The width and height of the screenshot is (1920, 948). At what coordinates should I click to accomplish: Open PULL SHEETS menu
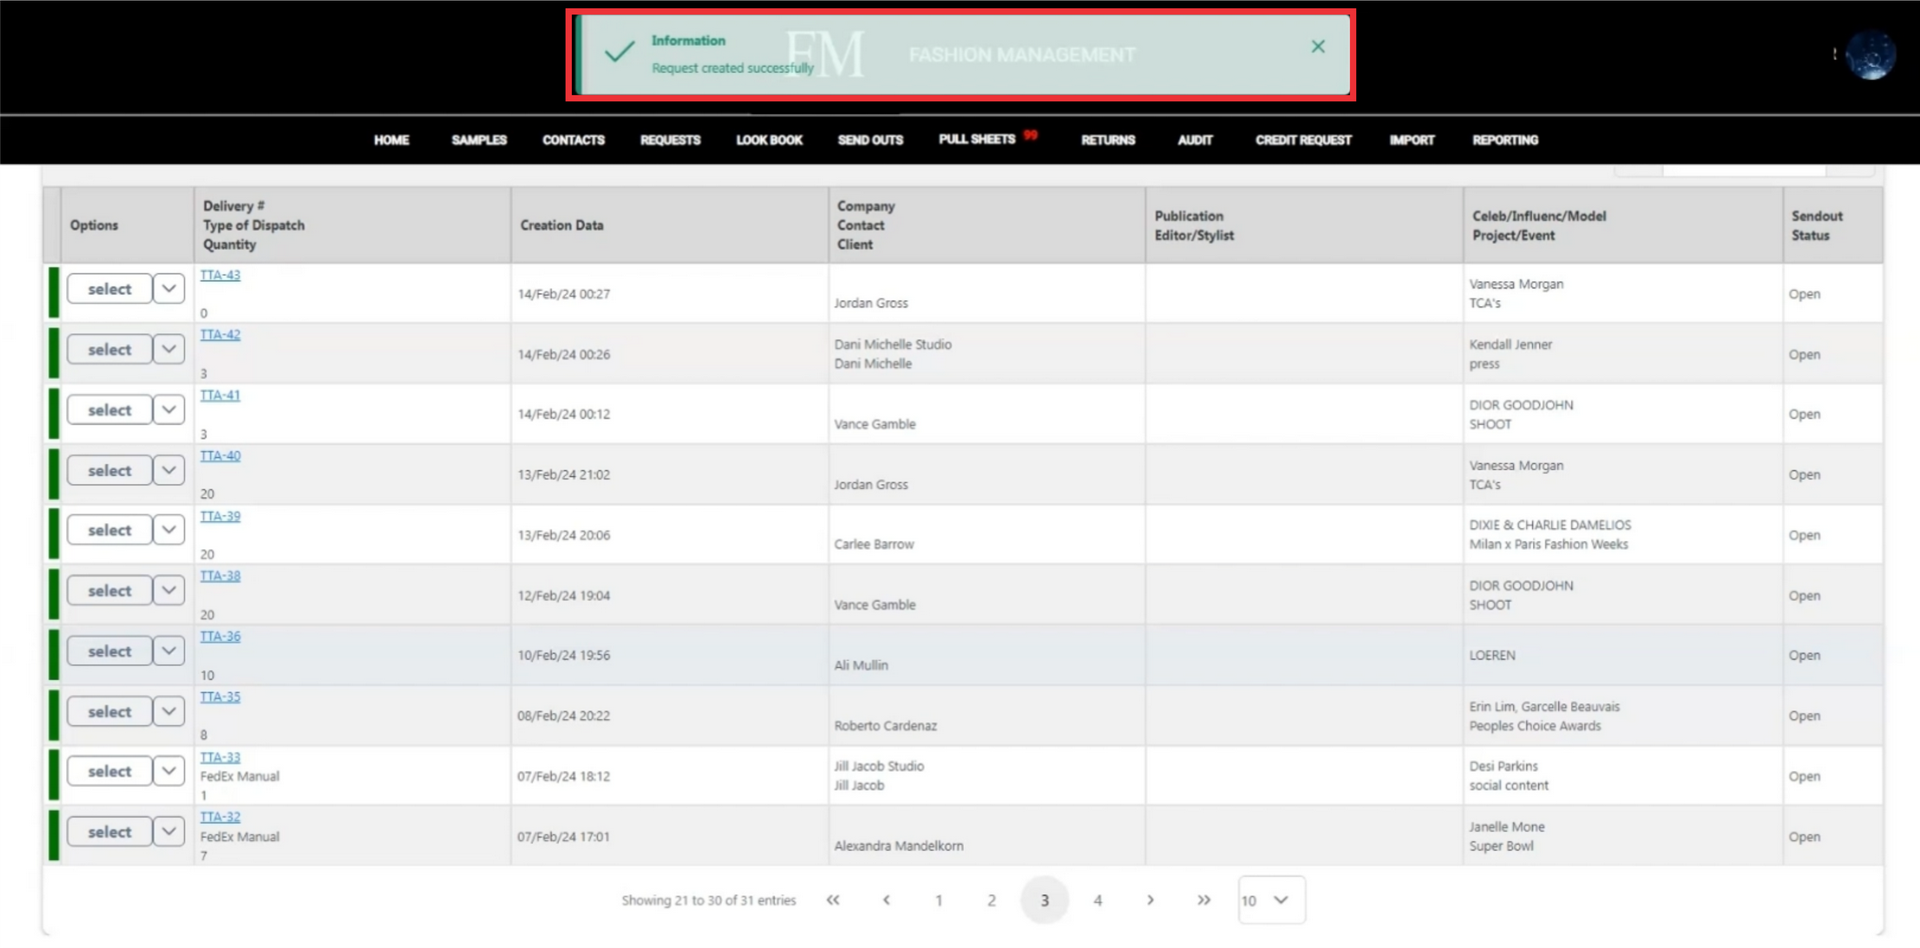click(x=977, y=139)
